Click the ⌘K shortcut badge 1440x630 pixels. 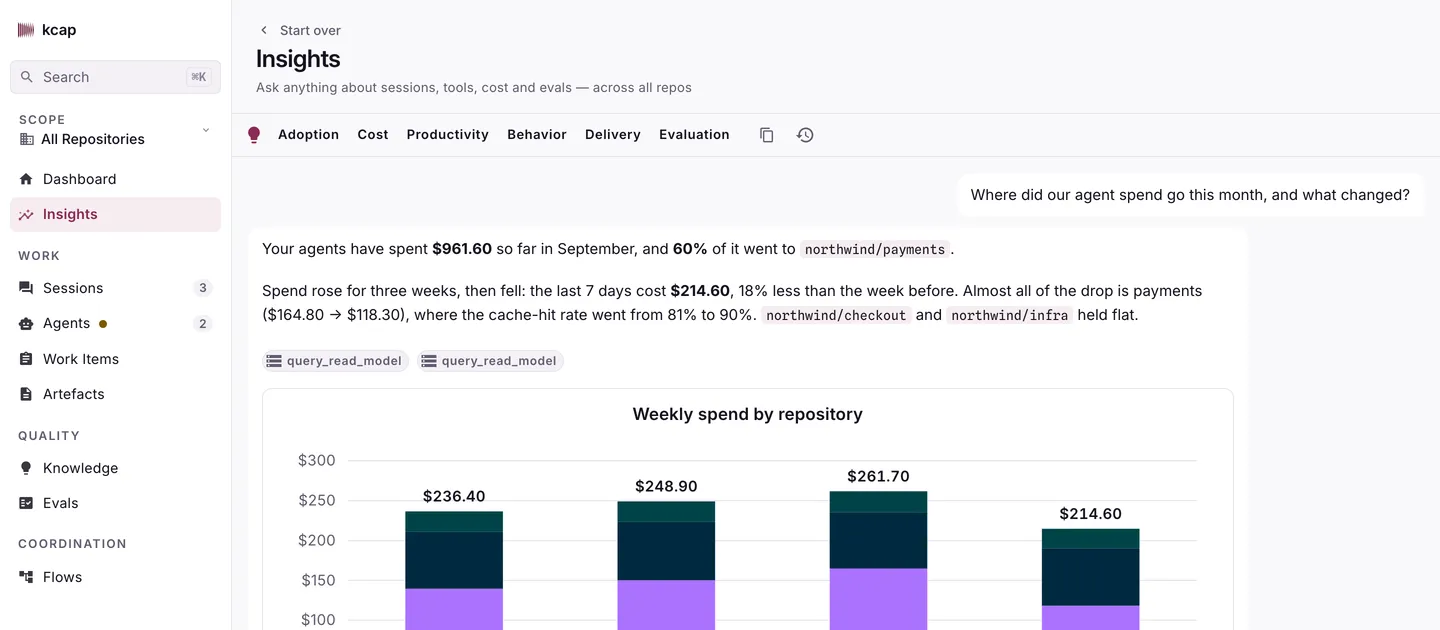pyautogui.click(x=198, y=77)
